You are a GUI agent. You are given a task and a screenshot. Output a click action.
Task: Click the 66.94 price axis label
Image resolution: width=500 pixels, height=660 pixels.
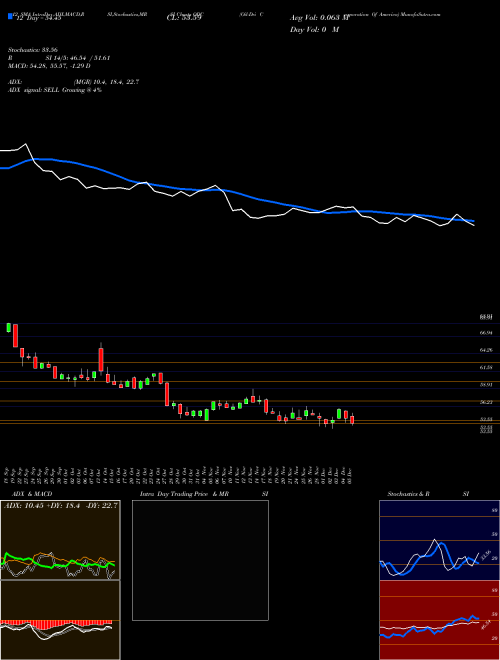coord(486,333)
